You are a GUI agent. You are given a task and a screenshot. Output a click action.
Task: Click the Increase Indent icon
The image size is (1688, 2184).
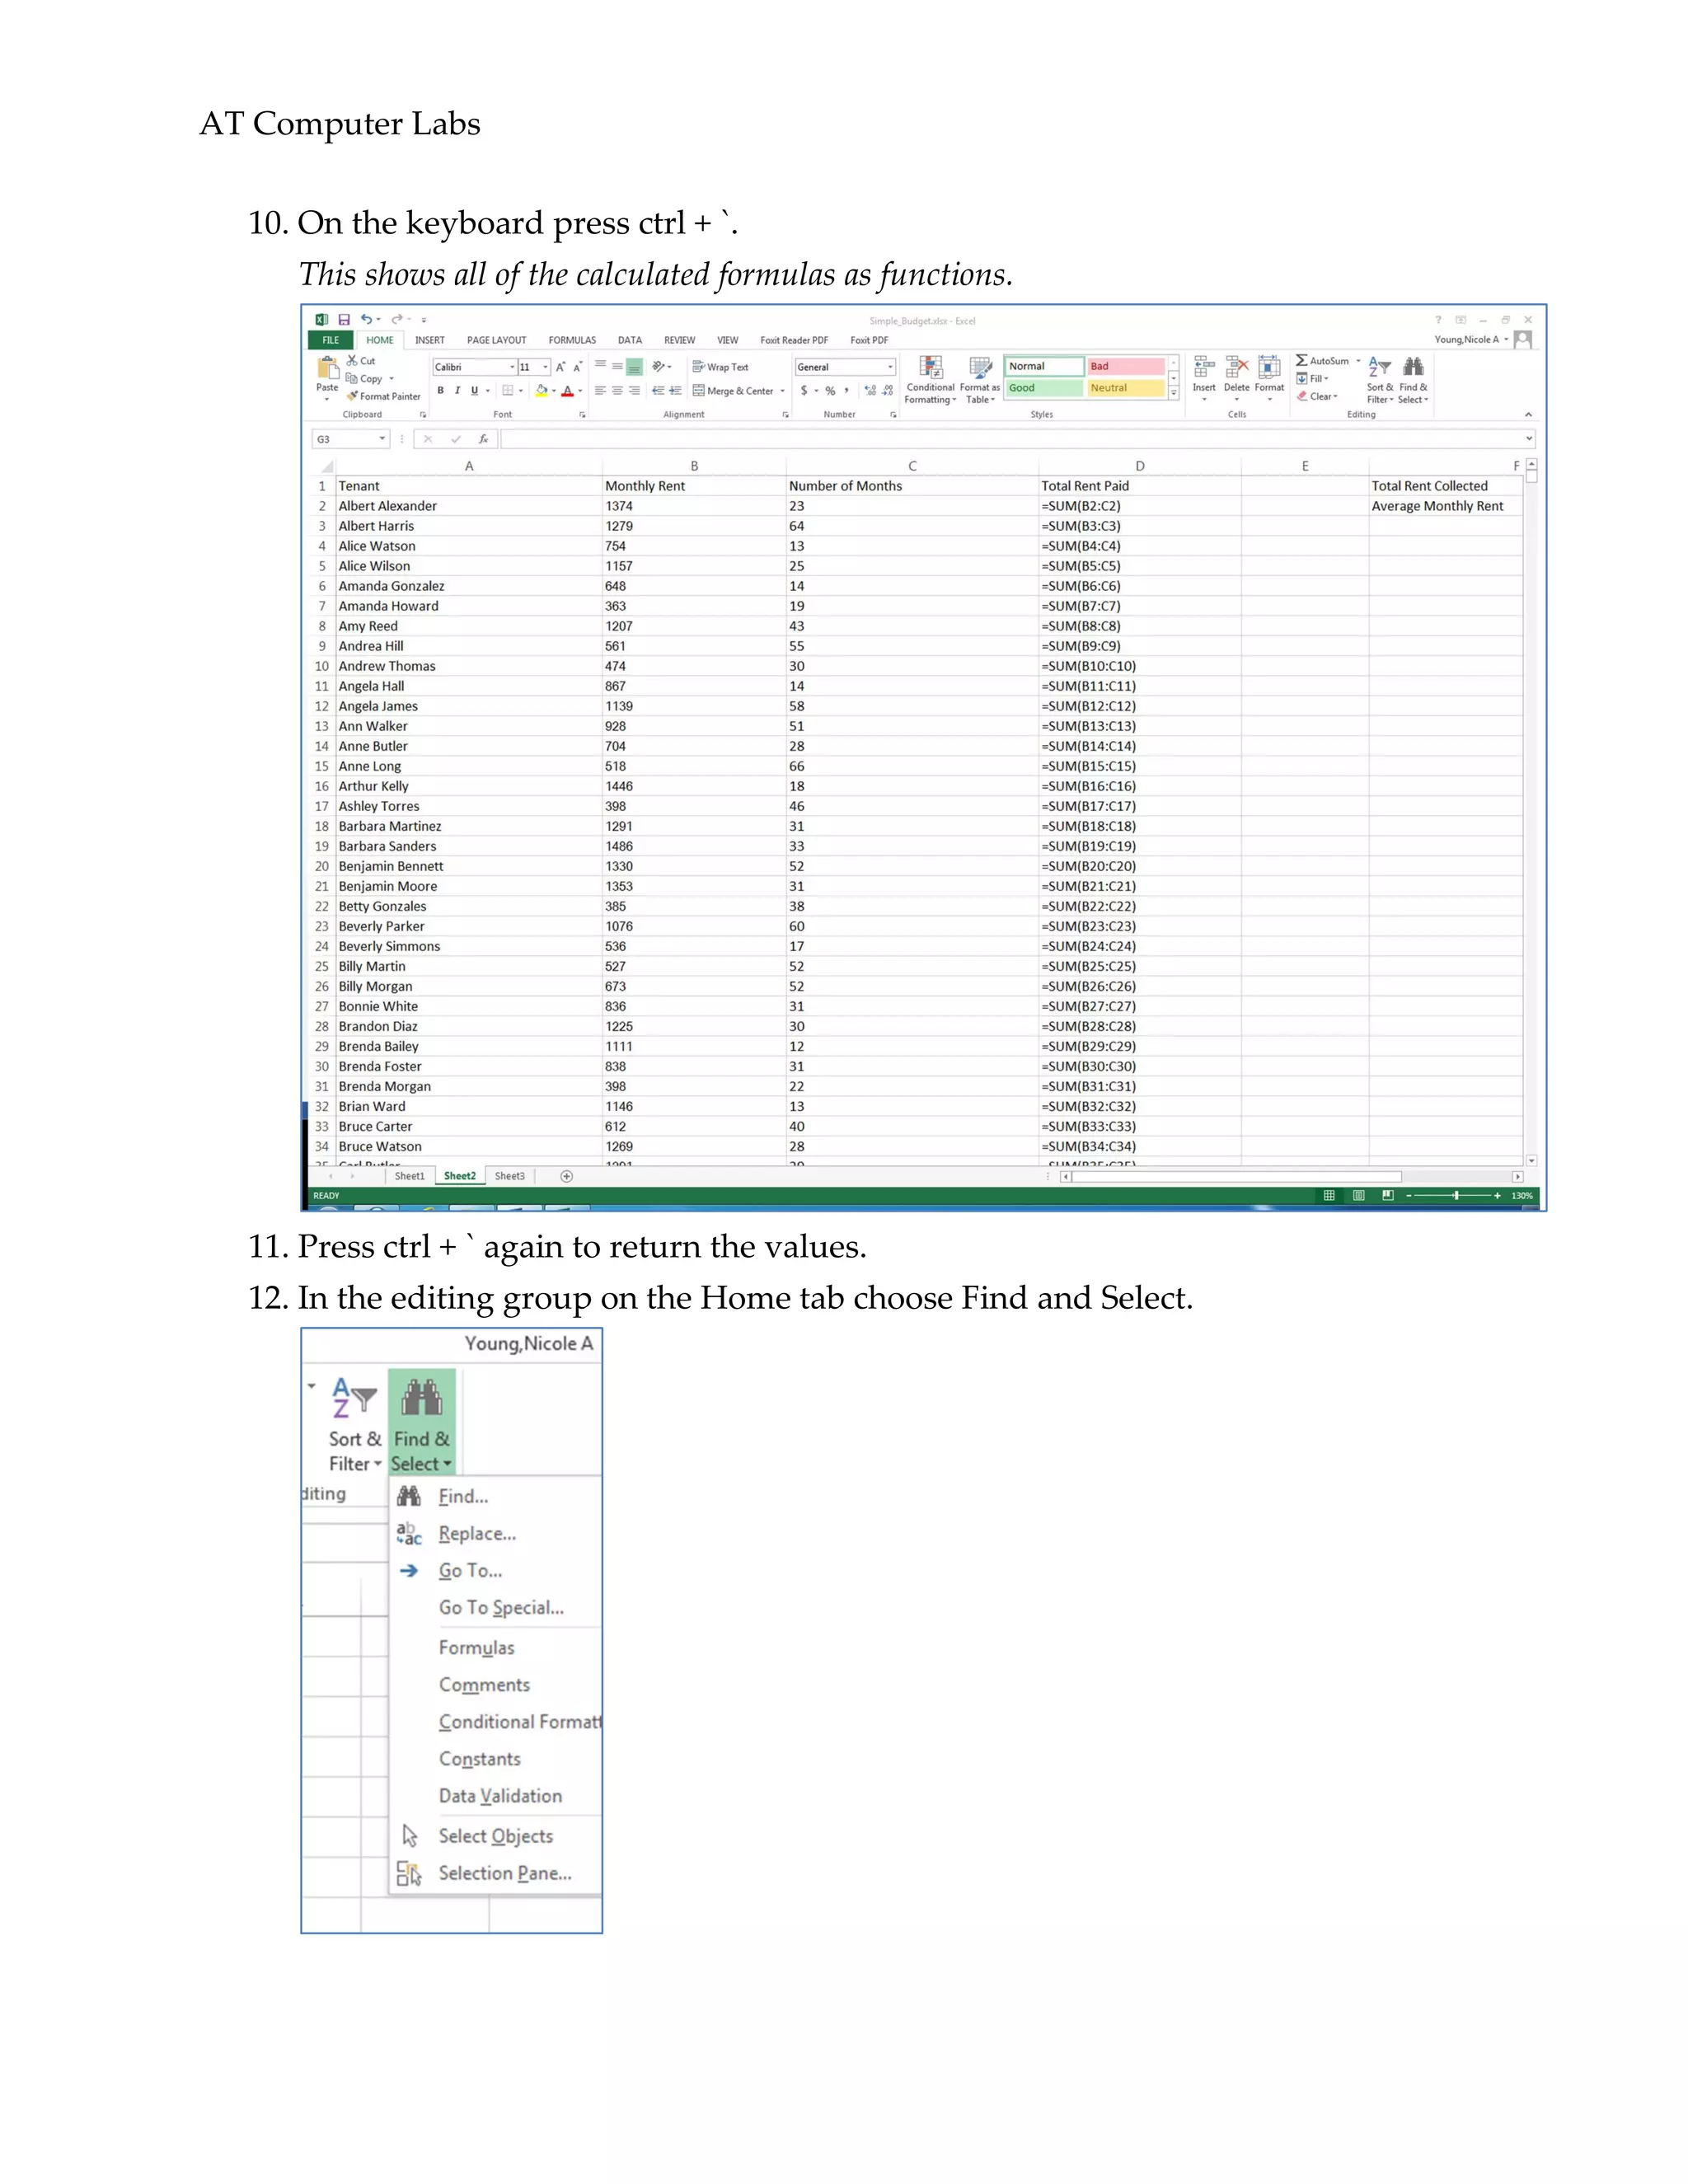pyautogui.click(x=675, y=391)
